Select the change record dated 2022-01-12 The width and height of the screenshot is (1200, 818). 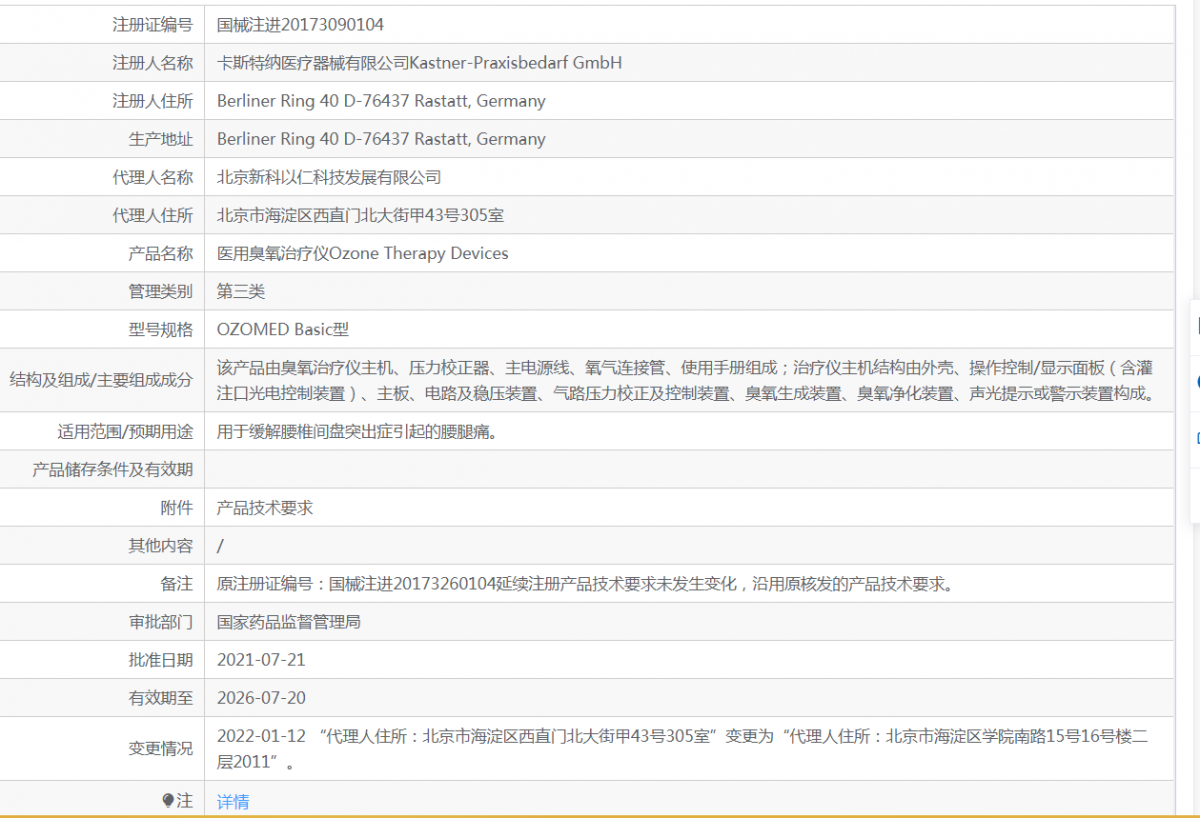click(x=683, y=749)
